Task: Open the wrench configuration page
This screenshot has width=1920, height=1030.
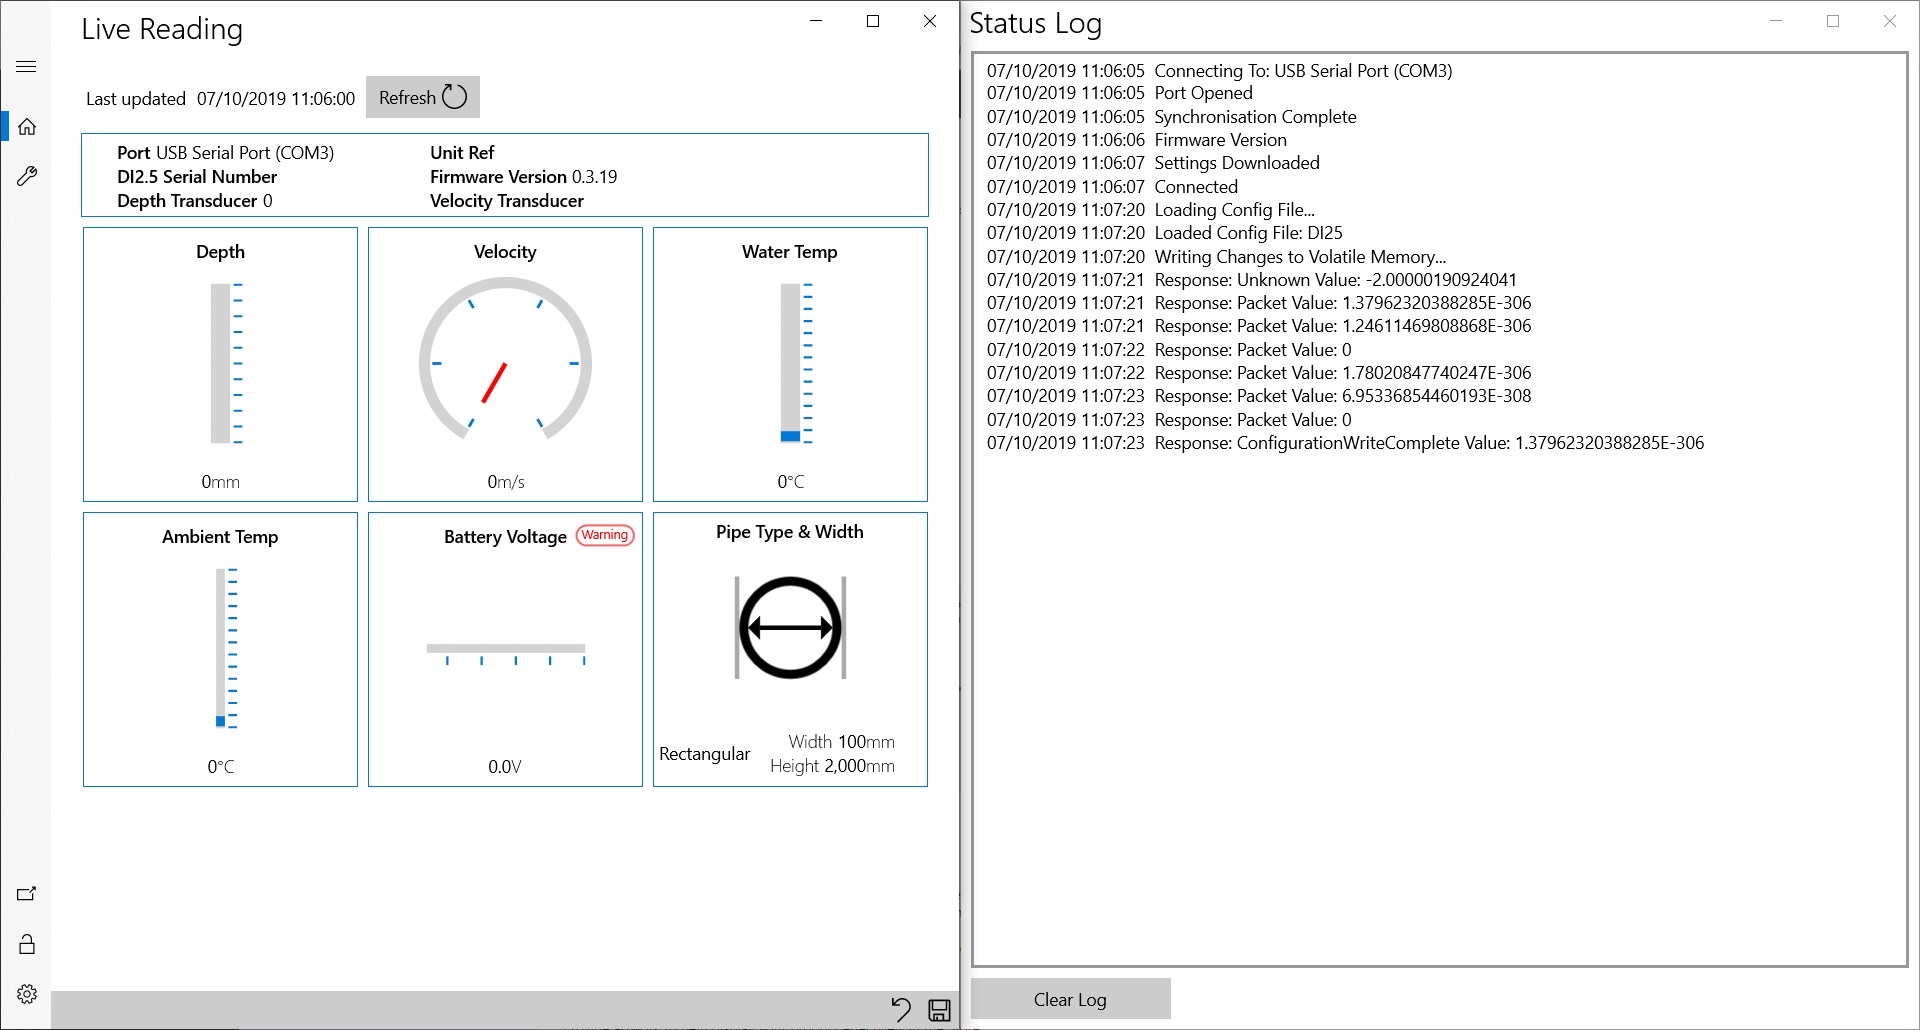Action: click(x=27, y=177)
